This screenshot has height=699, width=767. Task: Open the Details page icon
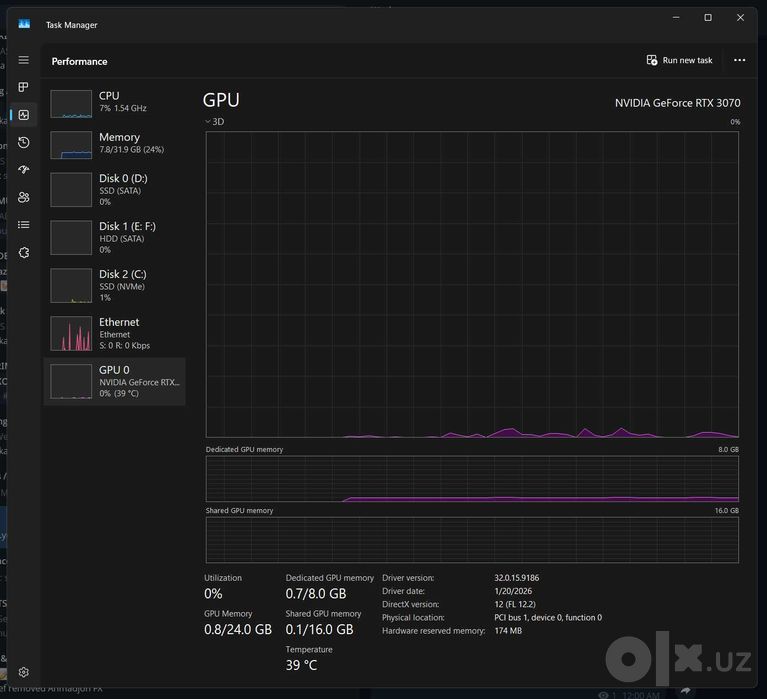pyautogui.click(x=23, y=225)
